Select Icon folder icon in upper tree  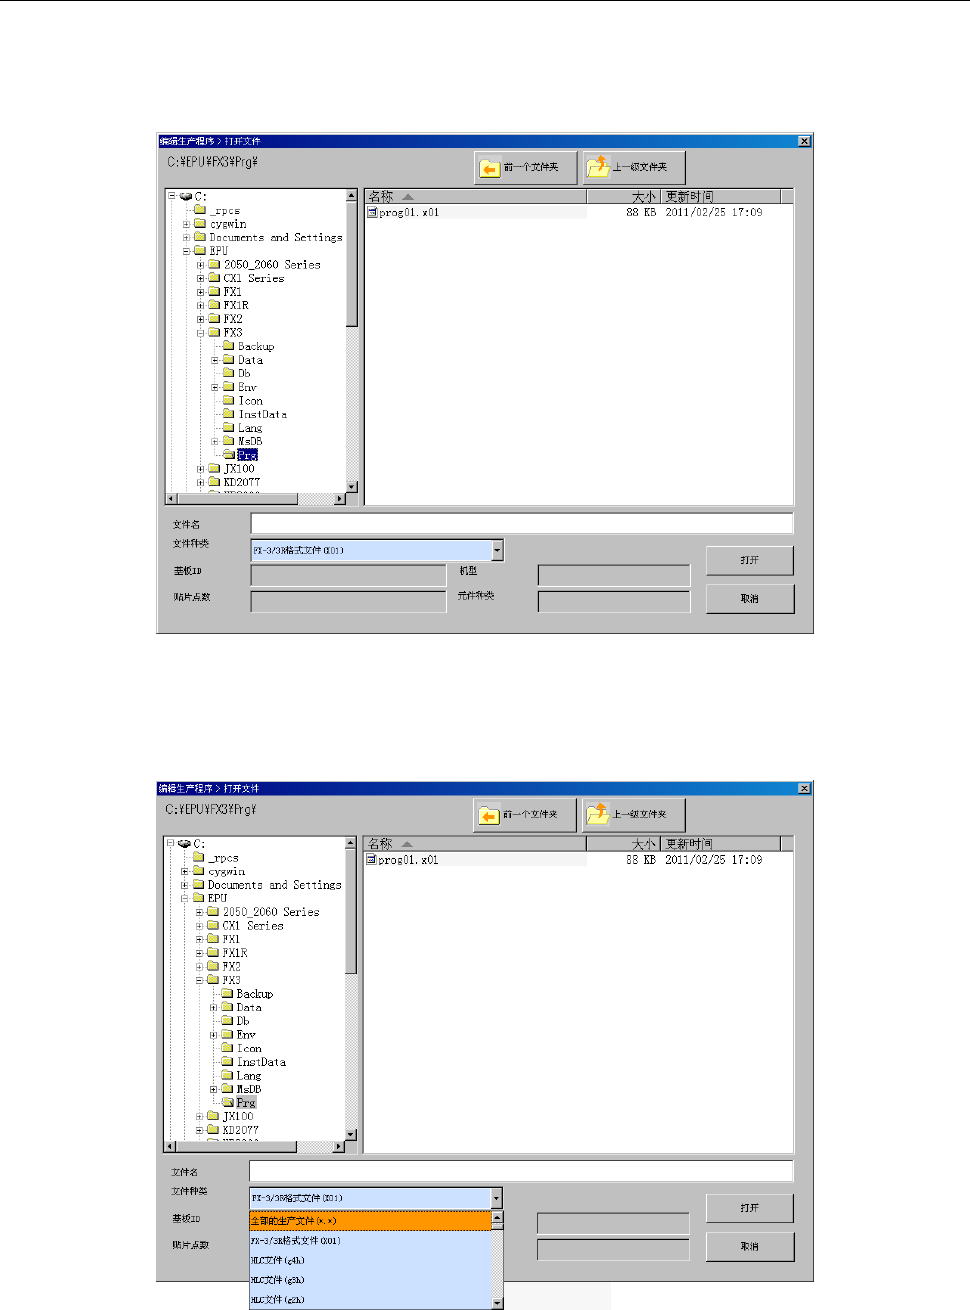click(x=229, y=400)
